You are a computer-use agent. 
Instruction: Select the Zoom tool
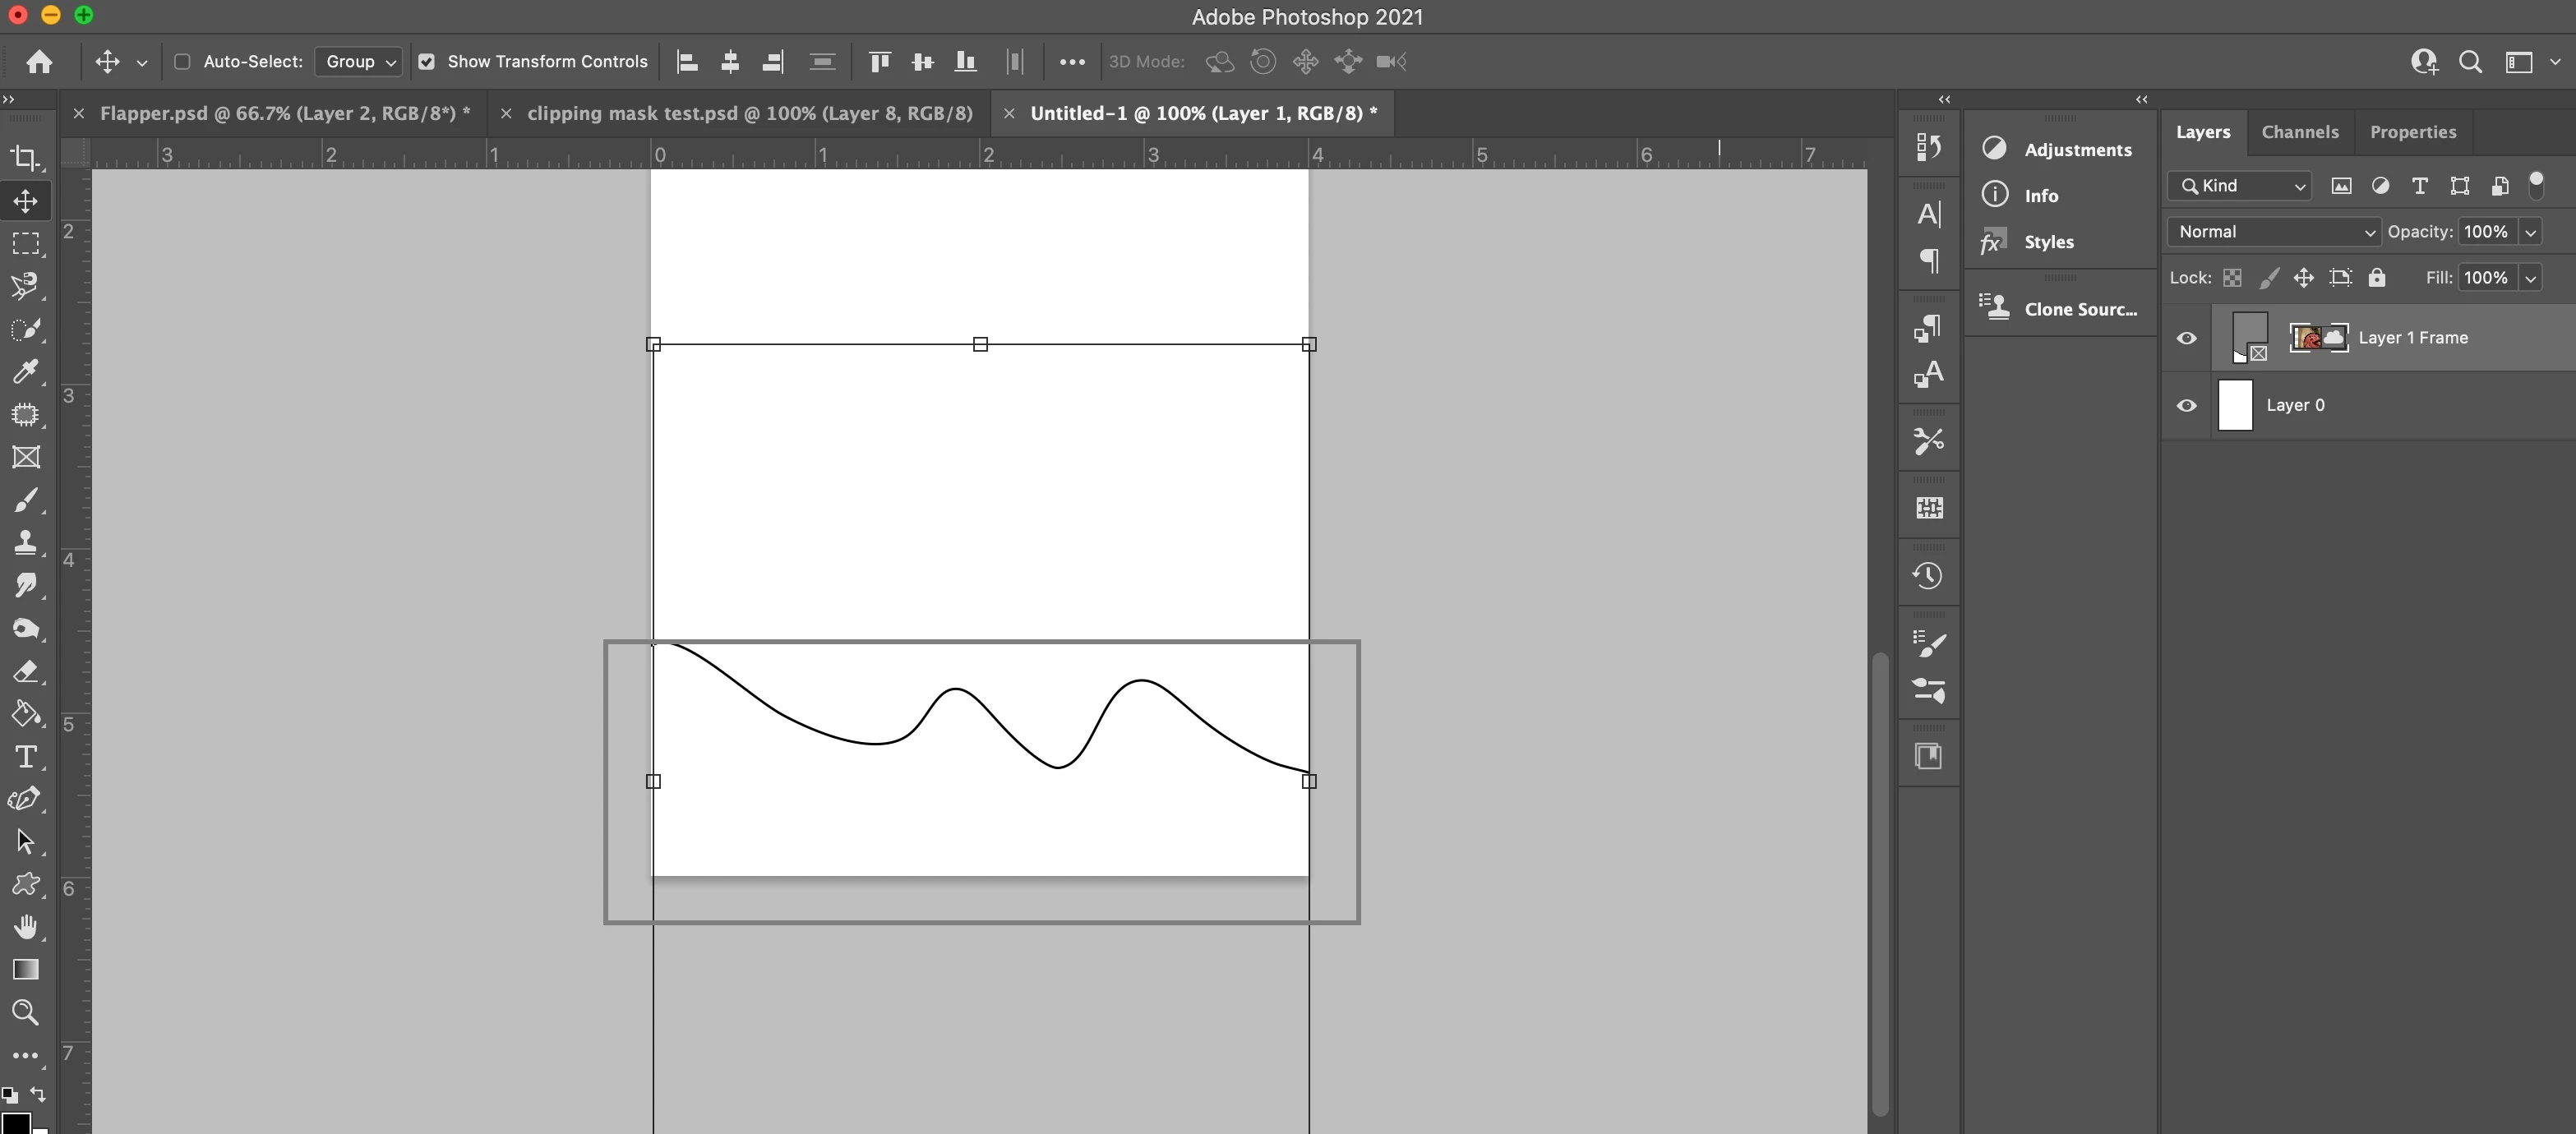click(x=25, y=1012)
